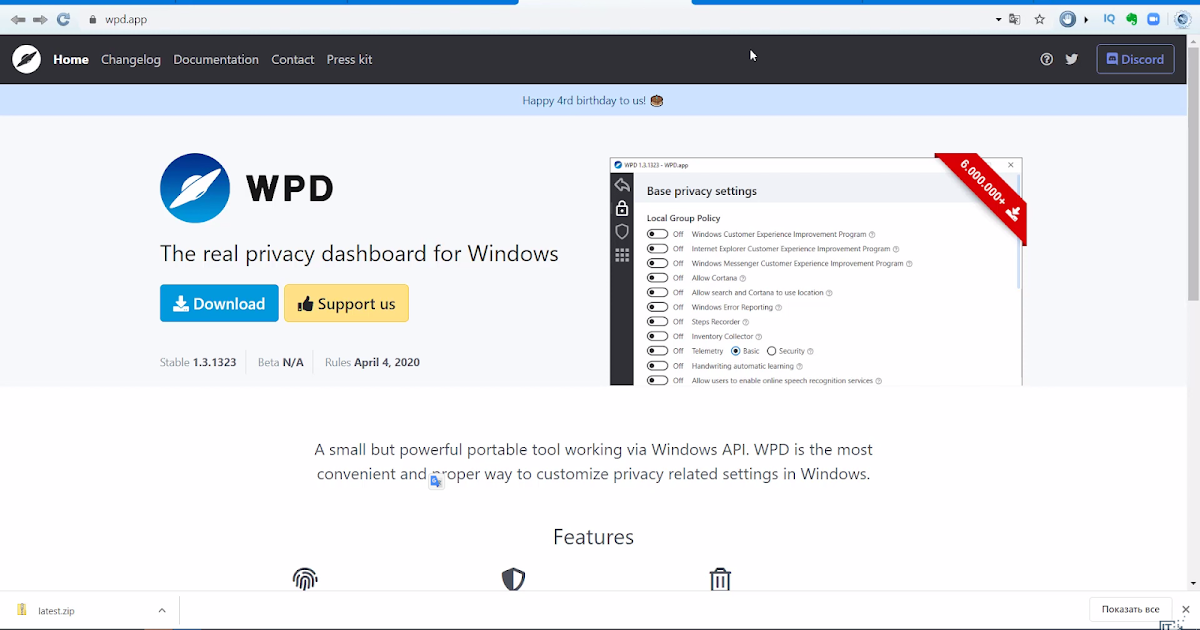Open the help question mark icon
This screenshot has height=630, width=1200.
(x=1046, y=59)
